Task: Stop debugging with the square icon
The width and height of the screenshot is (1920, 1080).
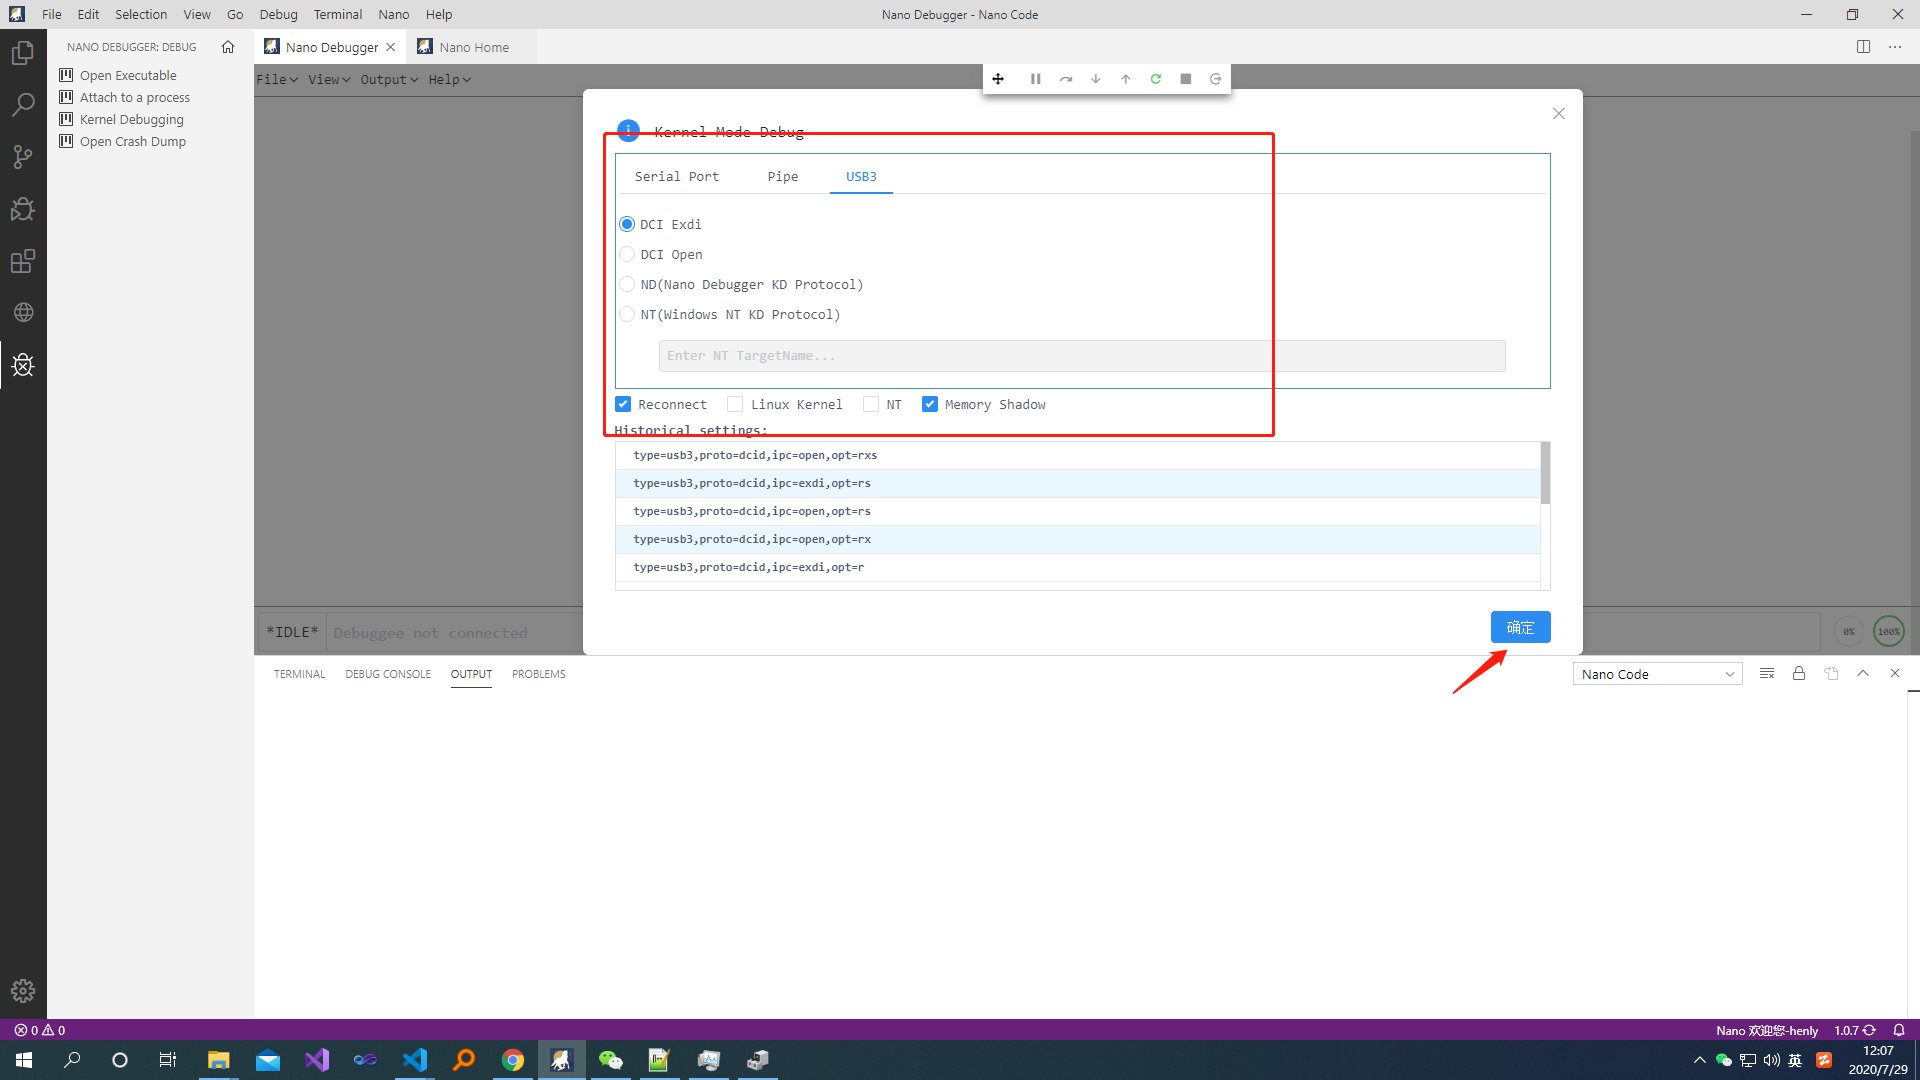Action: [1186, 79]
